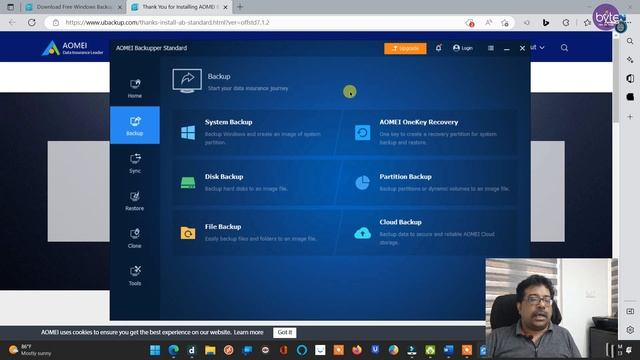
Task: Open File Explorer from the taskbar
Action: [210, 350]
